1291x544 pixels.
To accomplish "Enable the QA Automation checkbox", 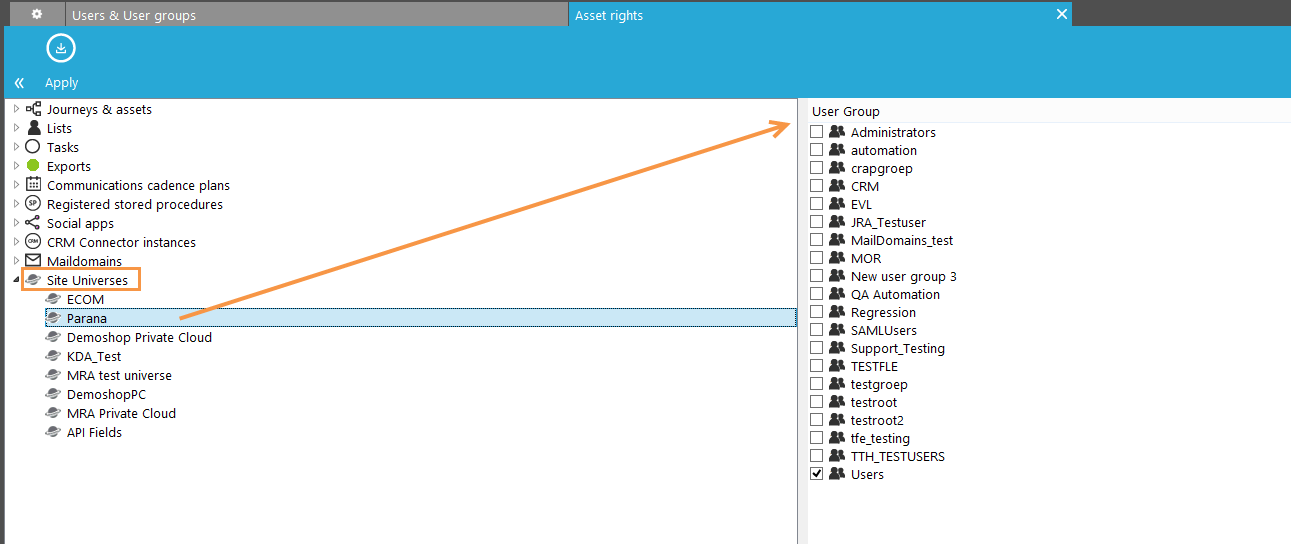I will tap(817, 294).
